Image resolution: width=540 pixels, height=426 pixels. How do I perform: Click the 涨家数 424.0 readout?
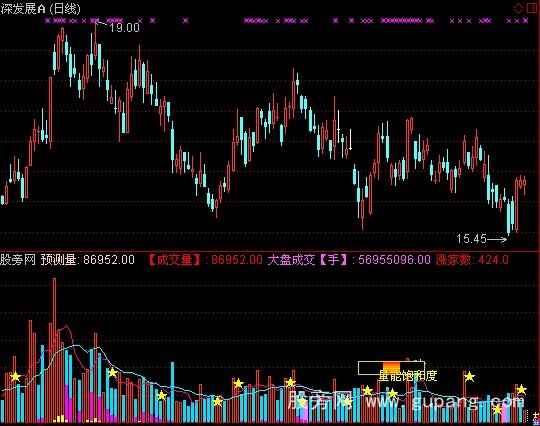click(x=472, y=259)
